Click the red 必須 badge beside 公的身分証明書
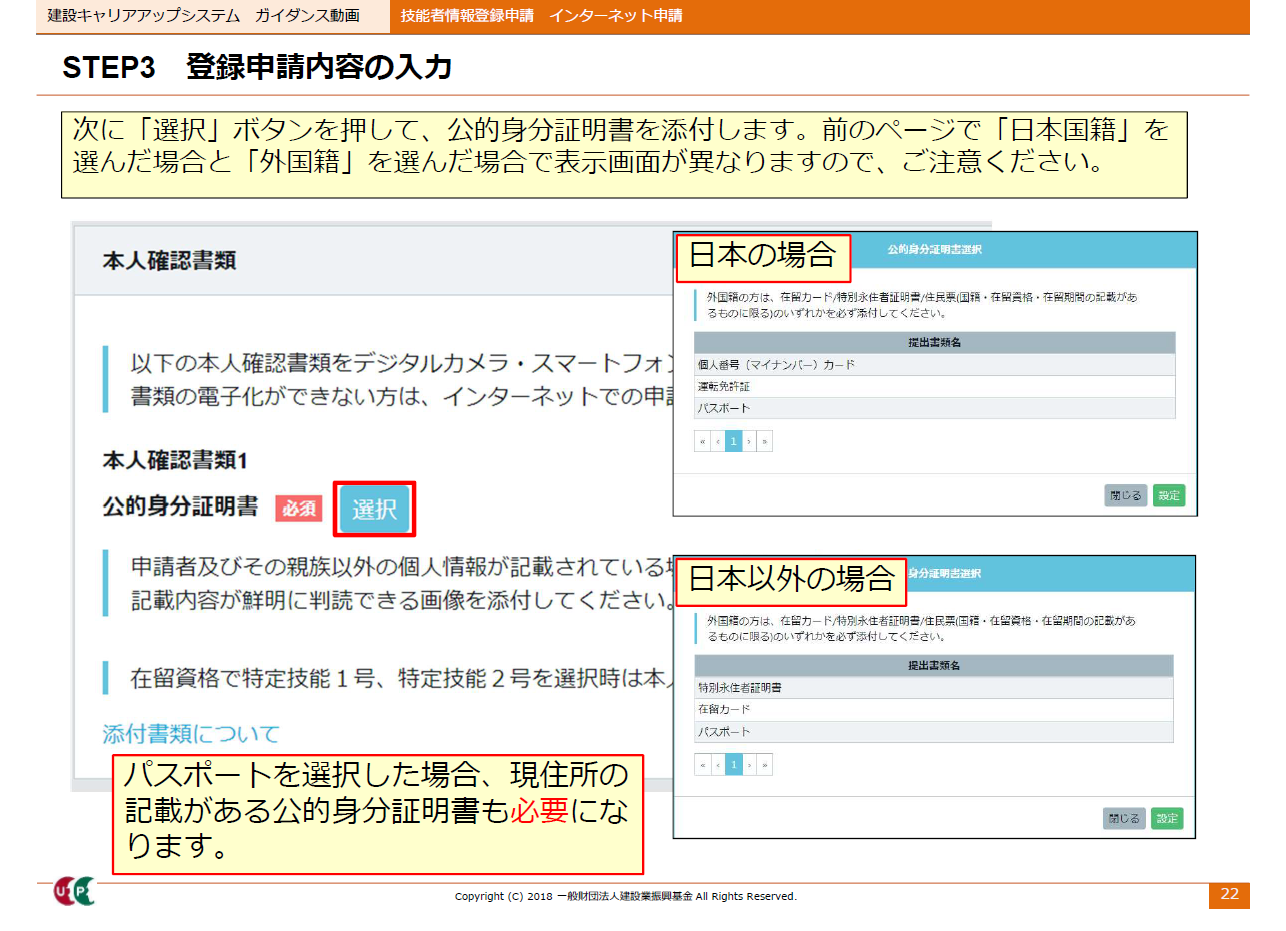 click(299, 509)
